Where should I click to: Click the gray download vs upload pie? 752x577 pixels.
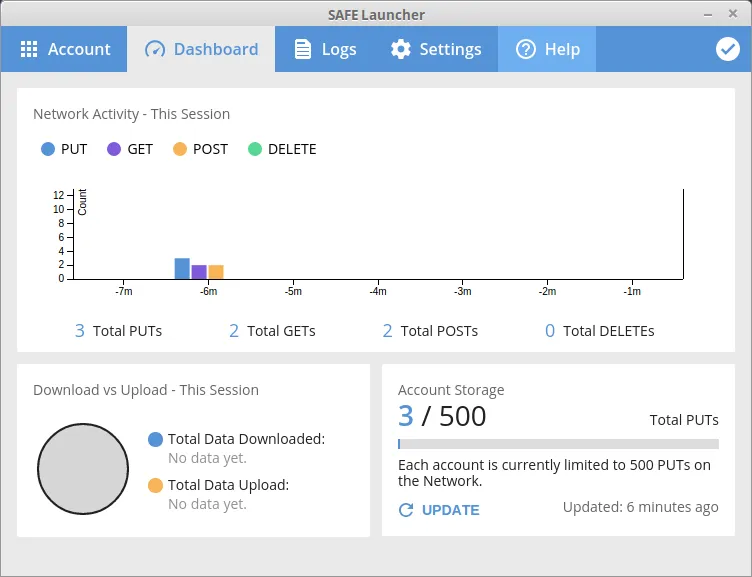(83, 469)
